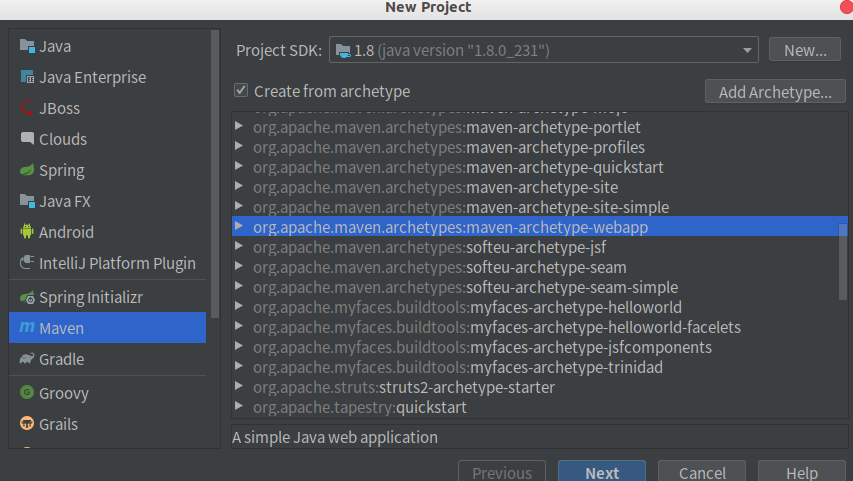Click the Clouds icon in project list
The height and width of the screenshot is (481, 853).
click(27, 140)
